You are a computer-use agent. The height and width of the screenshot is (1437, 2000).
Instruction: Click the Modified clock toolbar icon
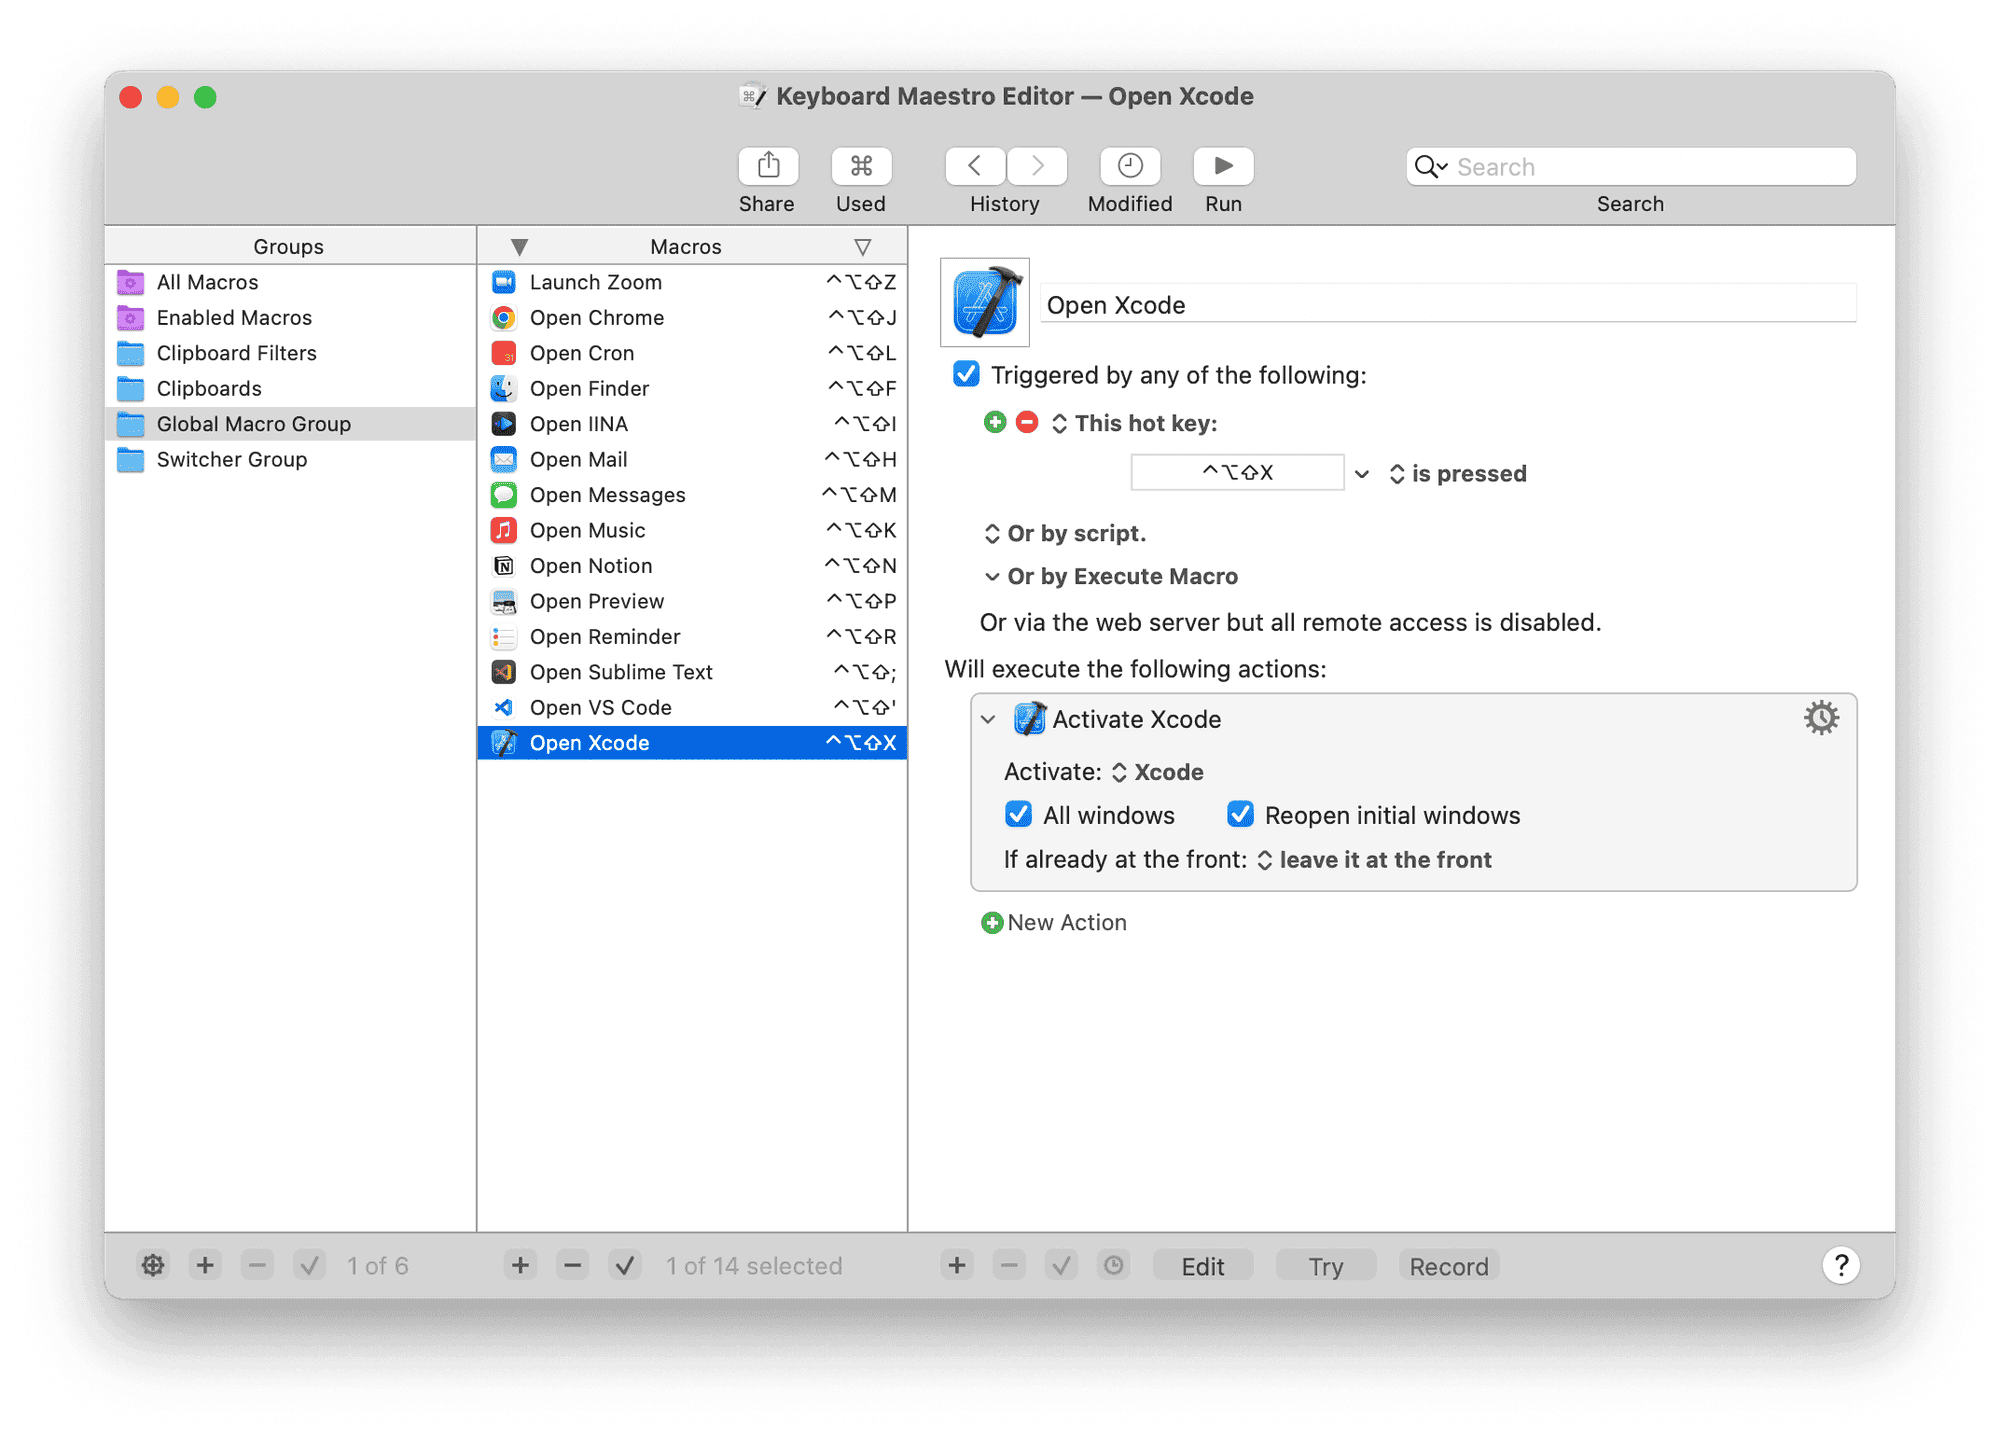(1130, 166)
